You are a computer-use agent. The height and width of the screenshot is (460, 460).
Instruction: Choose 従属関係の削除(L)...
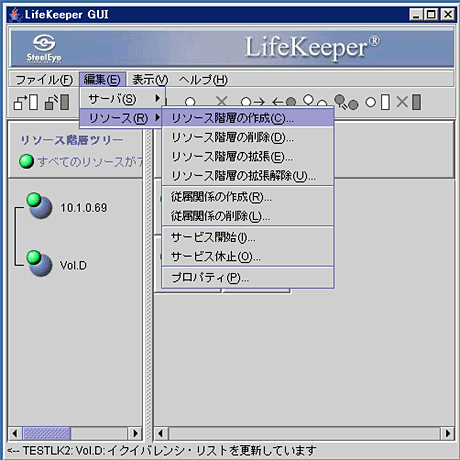[248, 216]
